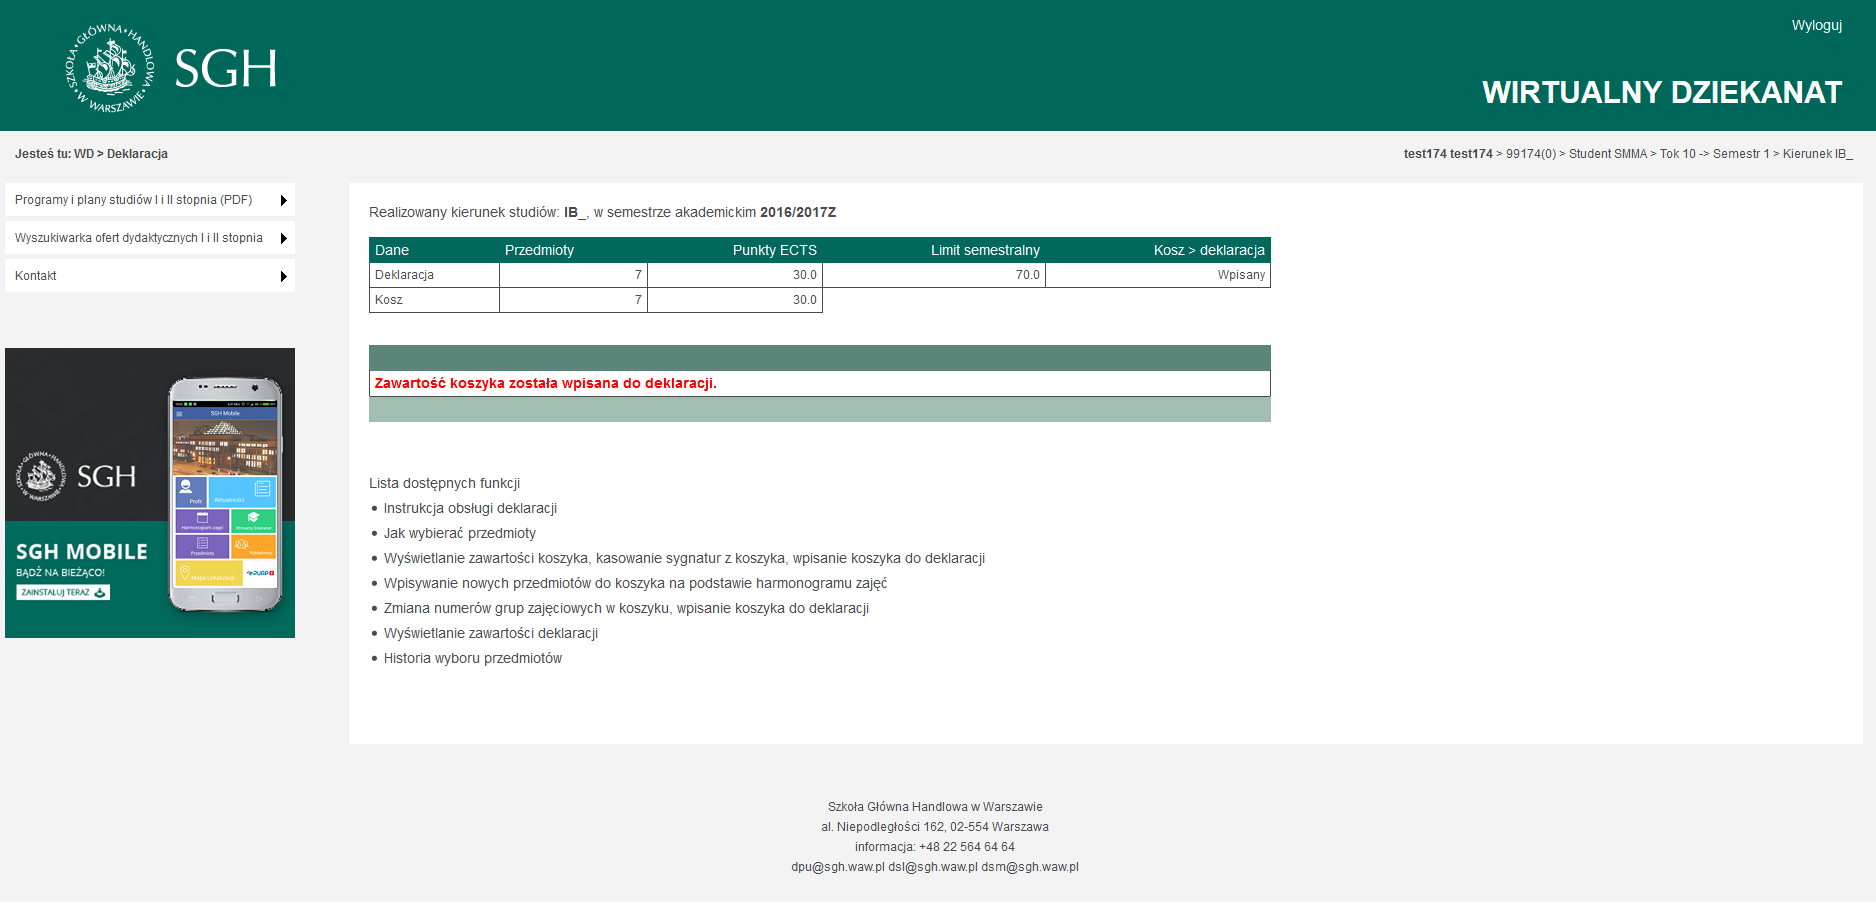Click the Kierunek IB_ text in user path
The height and width of the screenshot is (902, 1876).
pyautogui.click(x=1817, y=154)
